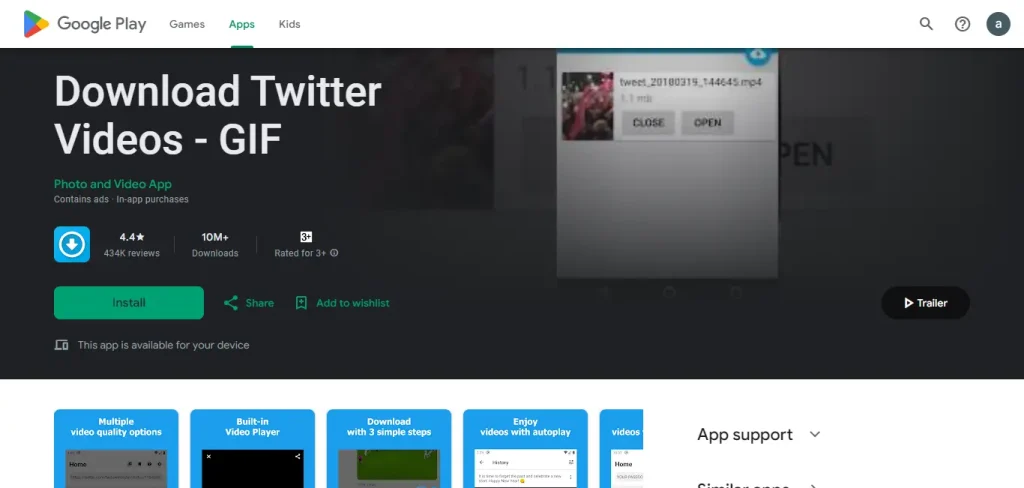The height and width of the screenshot is (488, 1024).
Task: Click the 3+ content rating badge
Action: point(306,236)
